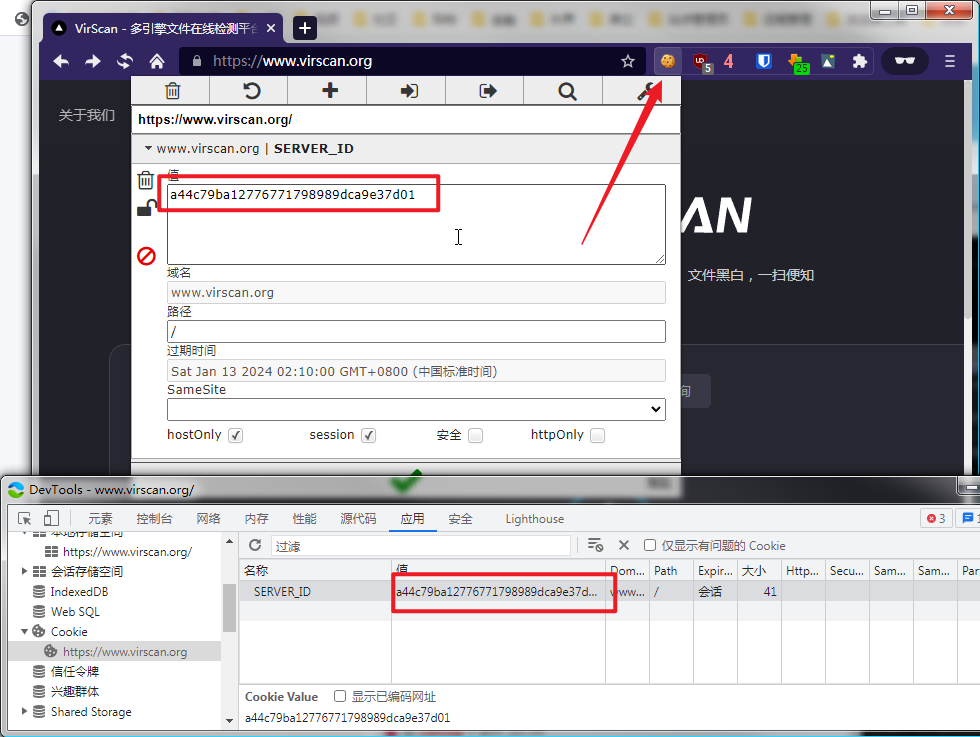This screenshot has width=980, height=737.
Task: Enable the 安全 secure checkbox
Action: coord(476,435)
